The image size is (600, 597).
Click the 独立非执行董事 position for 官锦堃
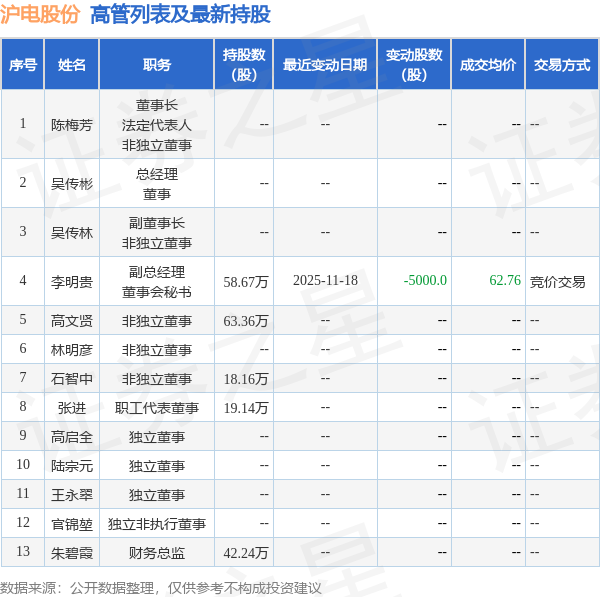tap(157, 524)
